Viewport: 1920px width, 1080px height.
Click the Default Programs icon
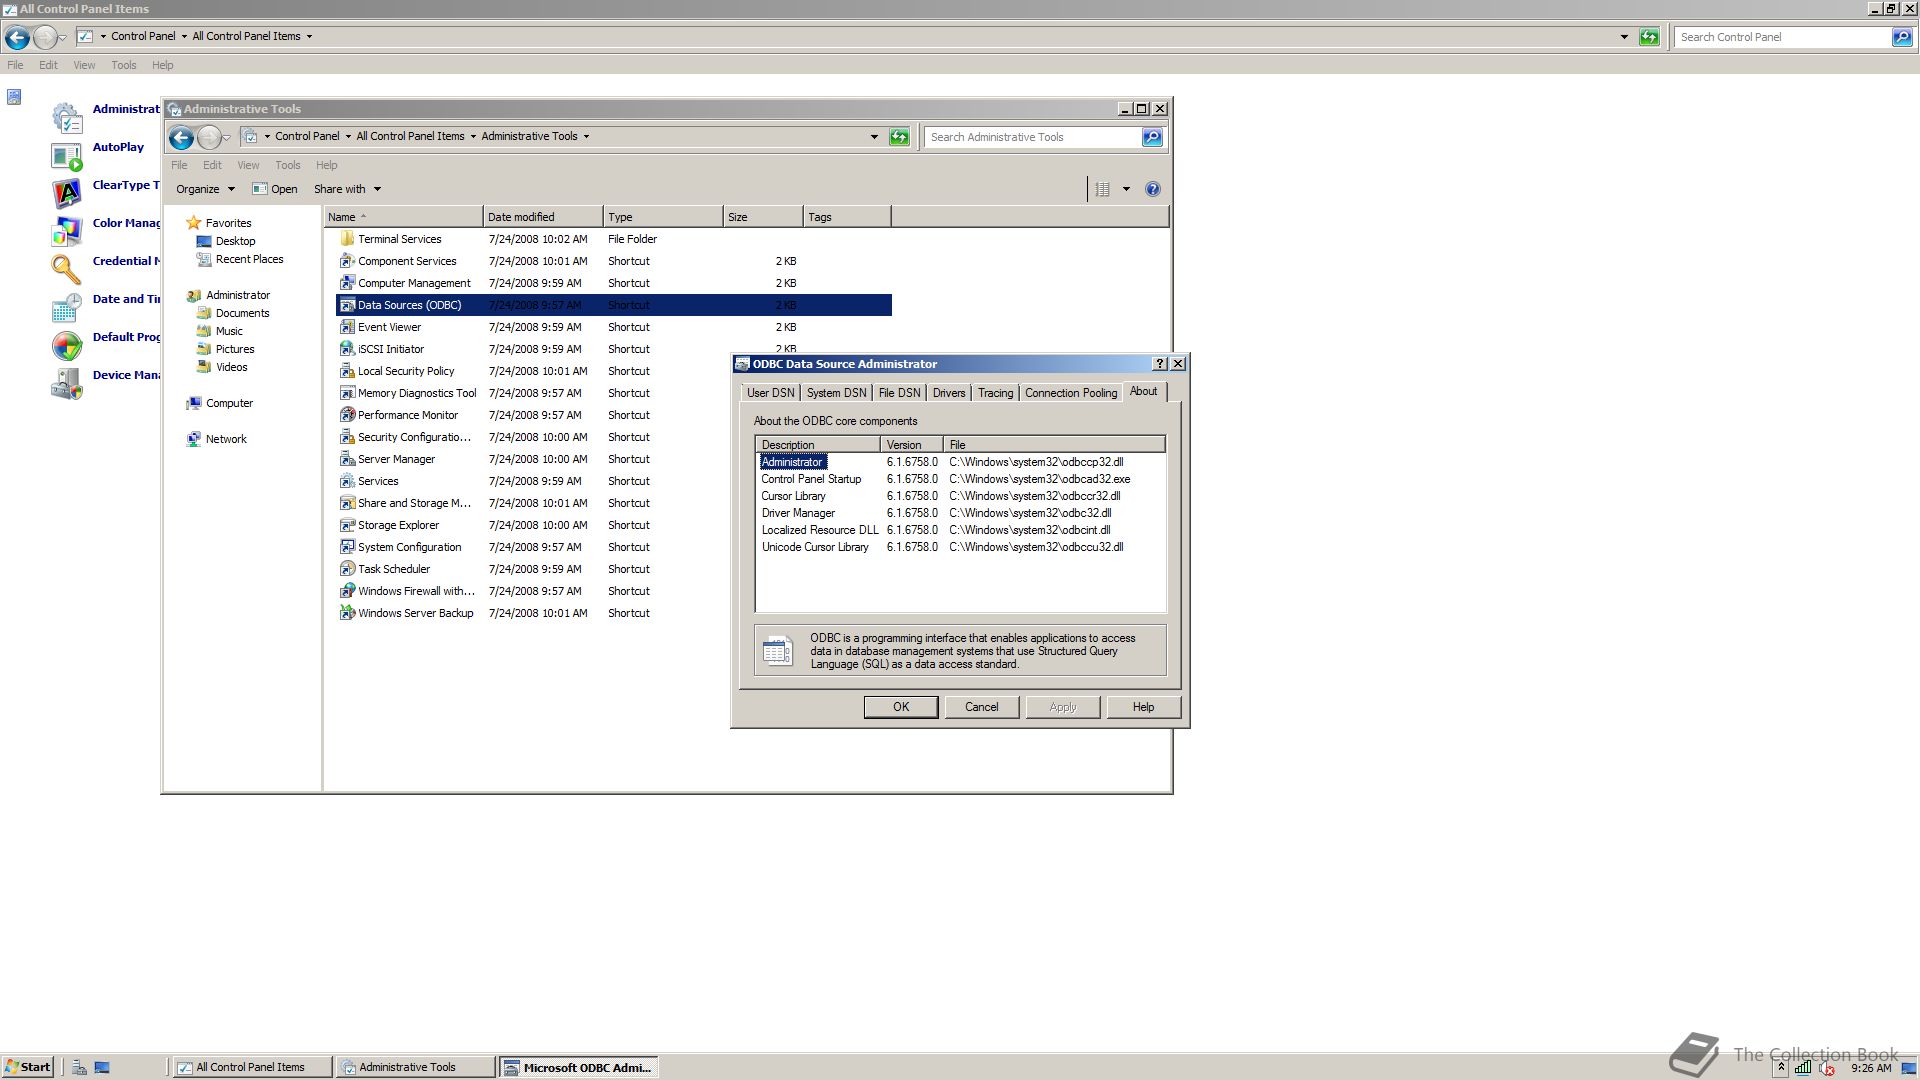(x=67, y=345)
